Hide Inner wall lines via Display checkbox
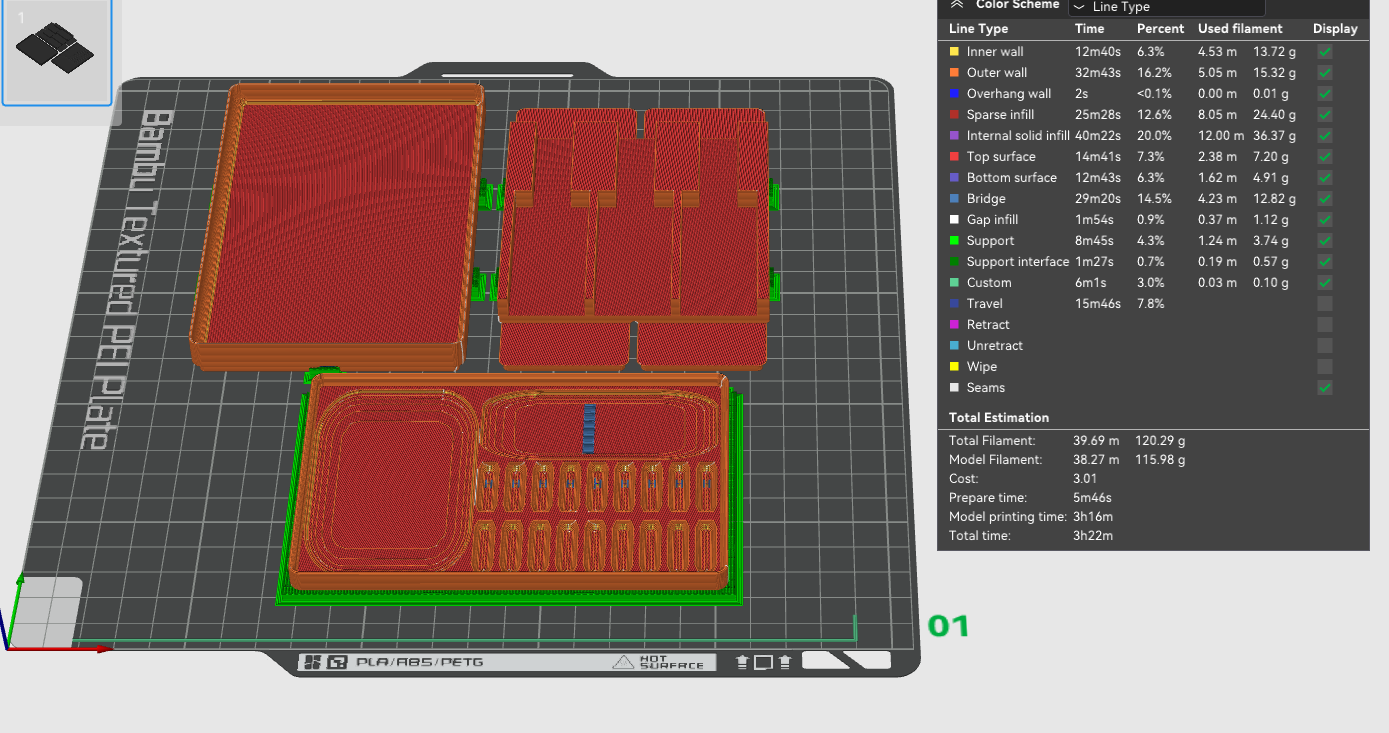This screenshot has width=1389, height=733. pyautogui.click(x=1324, y=51)
